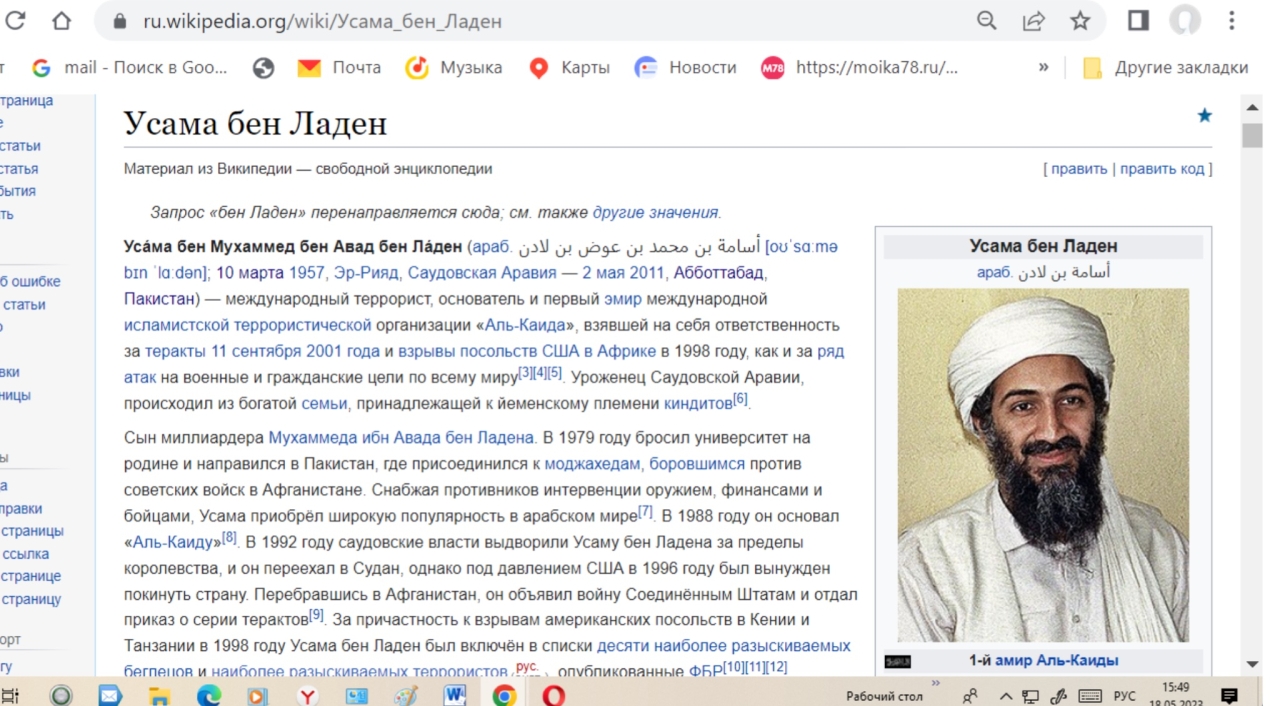Open the Chrome profile avatar
This screenshot has height=706, width=1280.
click(x=1185, y=20)
